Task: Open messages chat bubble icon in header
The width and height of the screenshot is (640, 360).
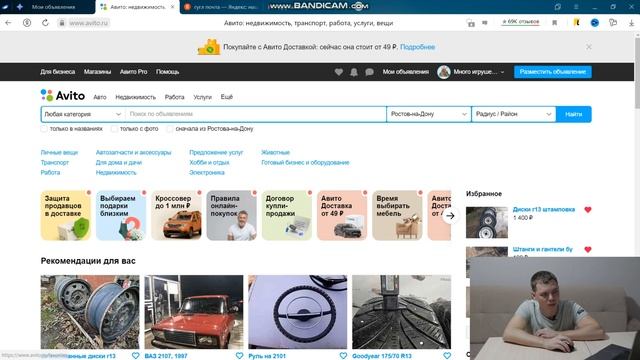Action: pos(369,72)
